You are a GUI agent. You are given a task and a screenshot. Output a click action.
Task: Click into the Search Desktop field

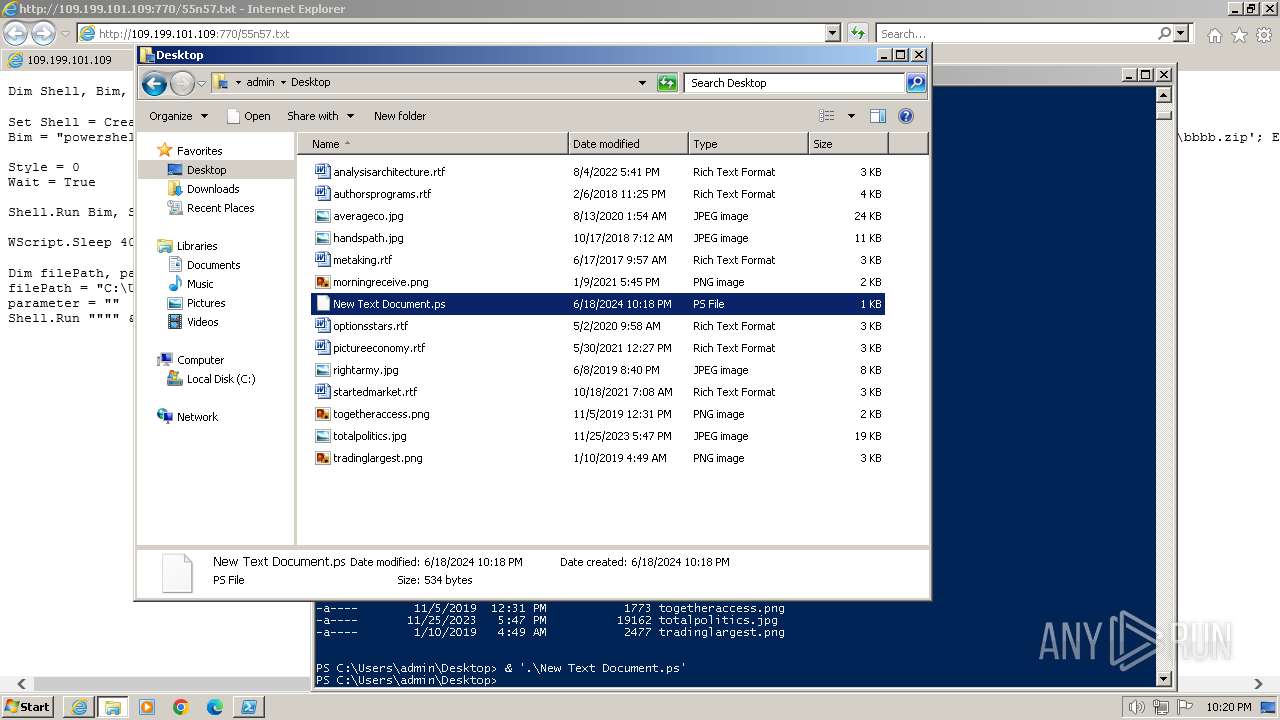point(795,83)
